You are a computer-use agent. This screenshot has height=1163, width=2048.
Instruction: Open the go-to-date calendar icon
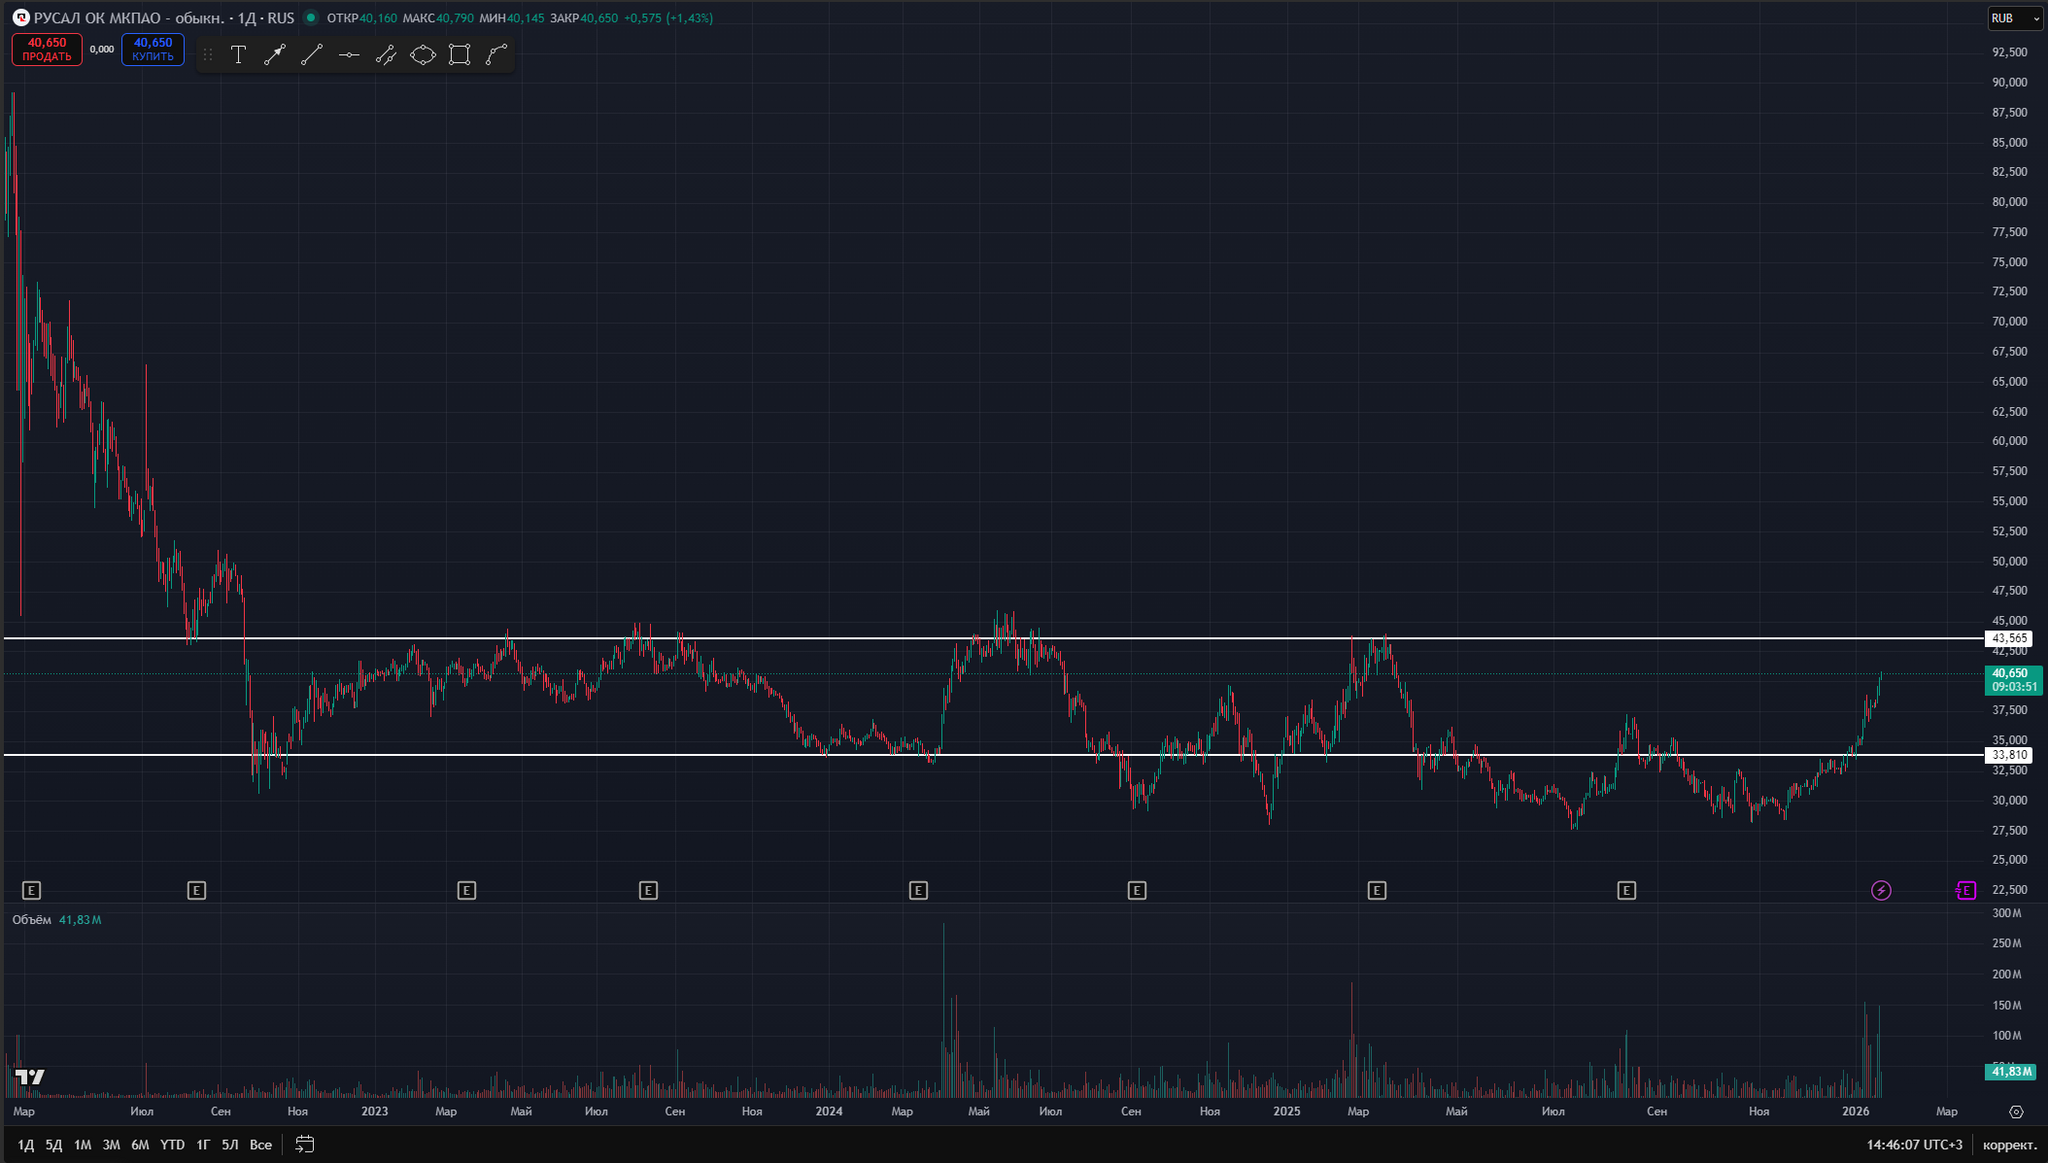tap(305, 1144)
